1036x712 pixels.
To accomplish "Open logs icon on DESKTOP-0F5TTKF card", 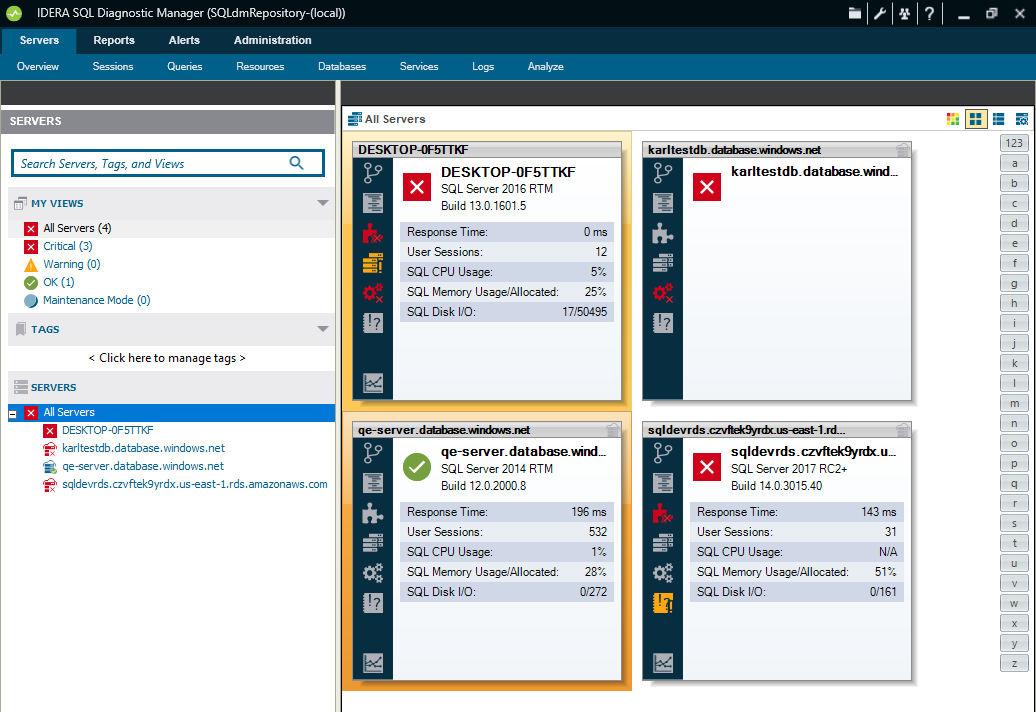I will [x=373, y=323].
